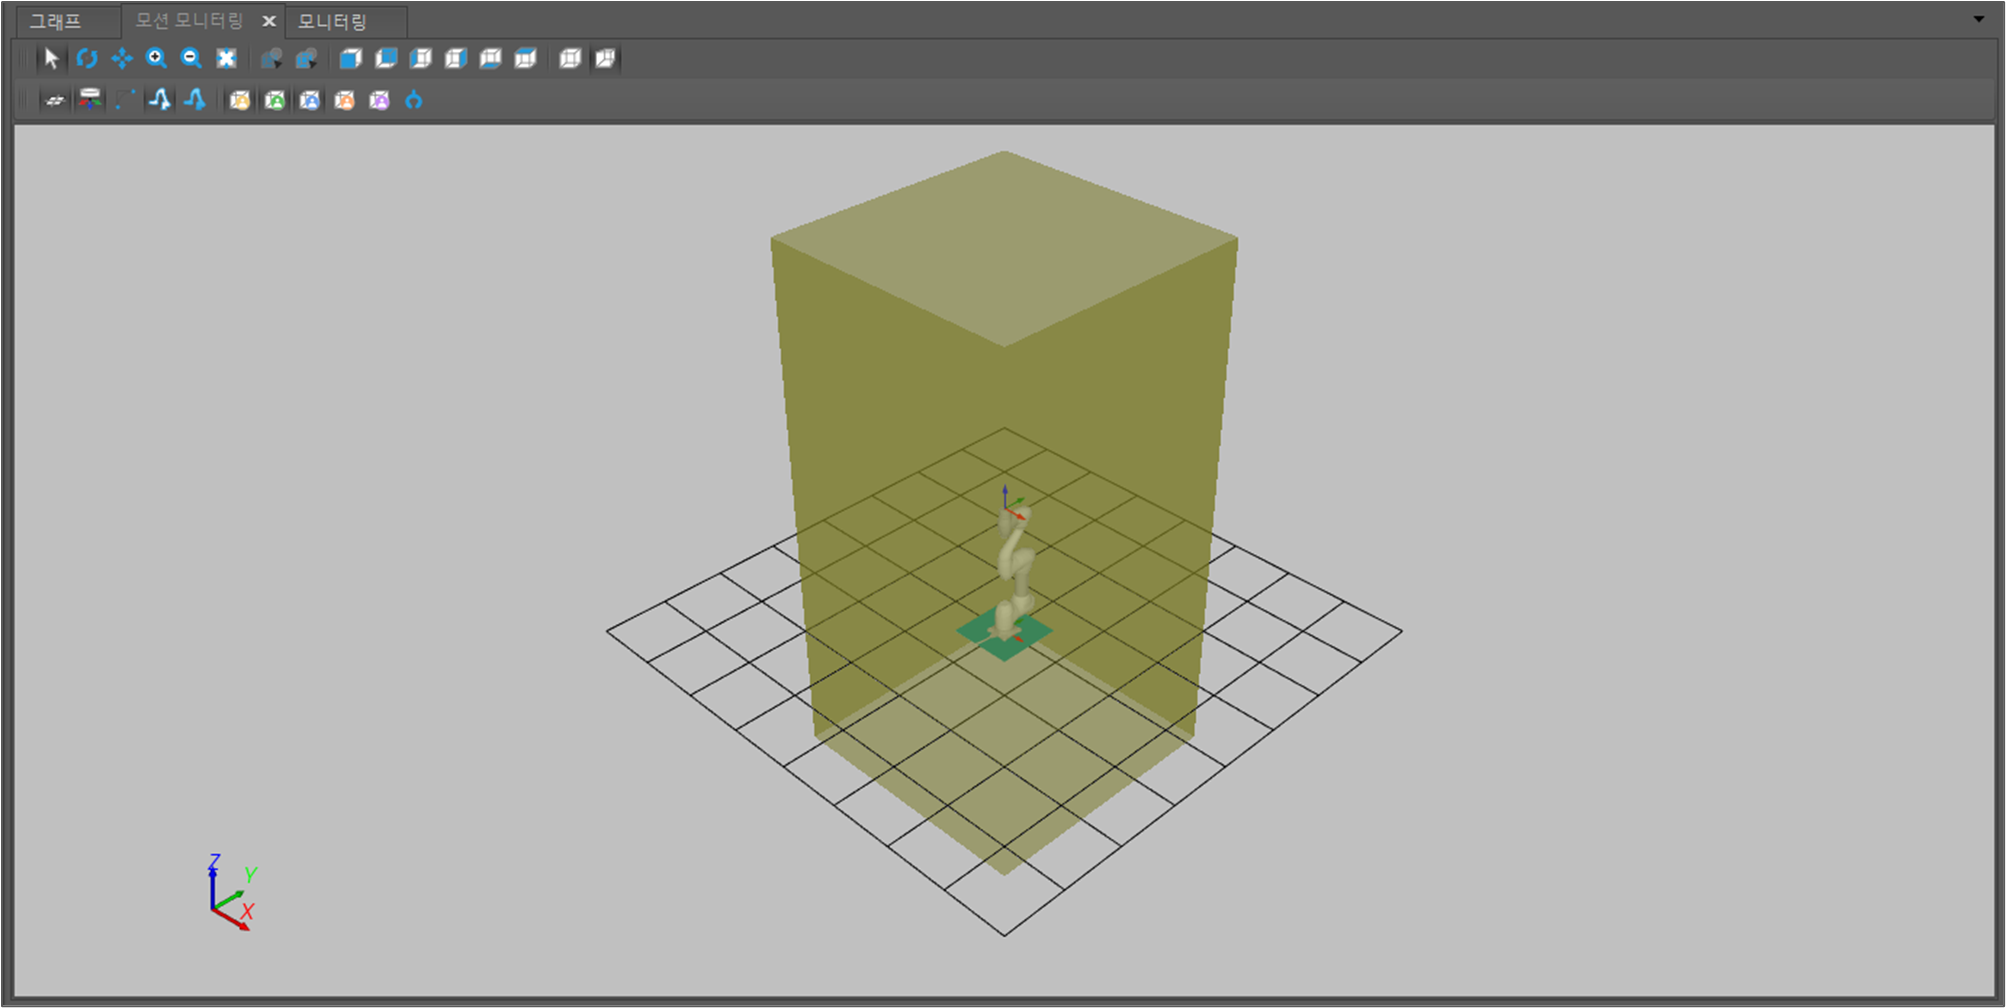Viewport: 2006px width, 1008px height.
Task: Activate the rotate view tool
Action: (87, 59)
